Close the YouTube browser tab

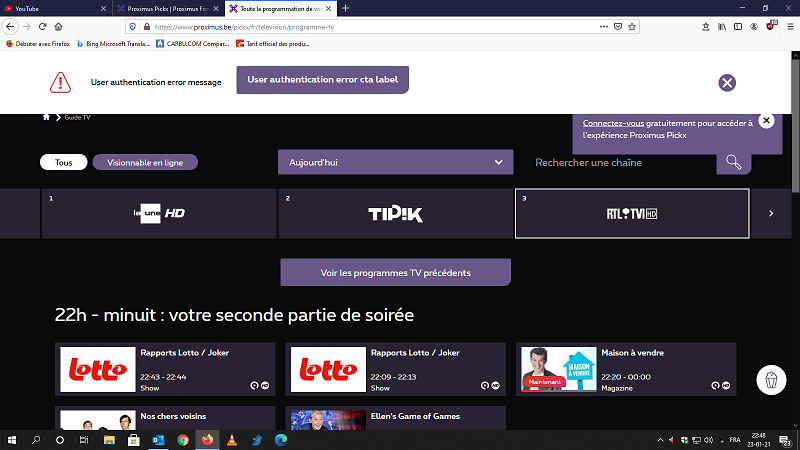[104, 8]
